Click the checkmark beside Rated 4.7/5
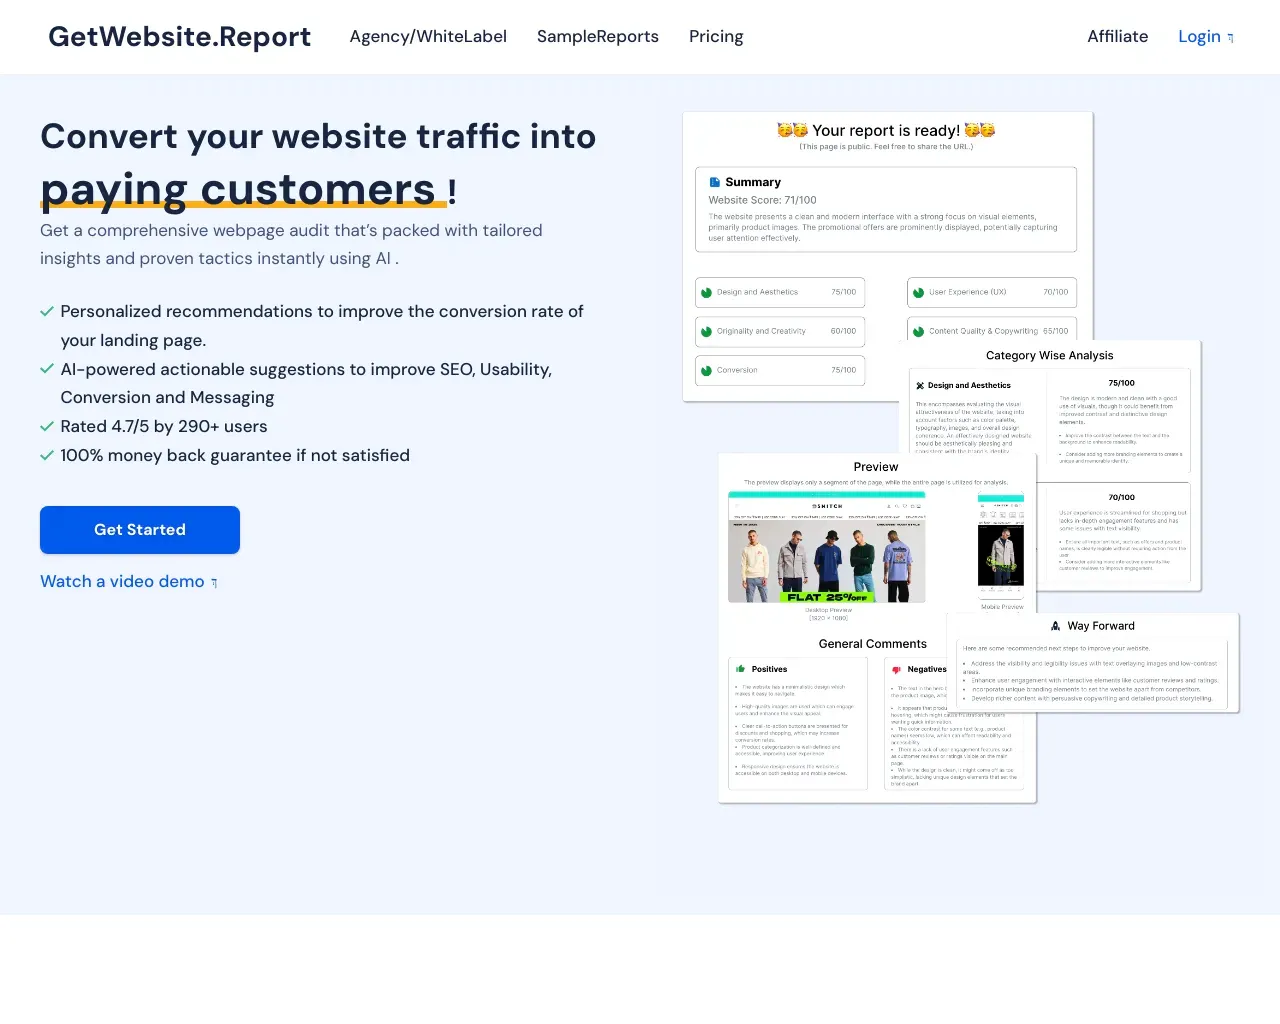1280x1024 pixels. pos(47,426)
